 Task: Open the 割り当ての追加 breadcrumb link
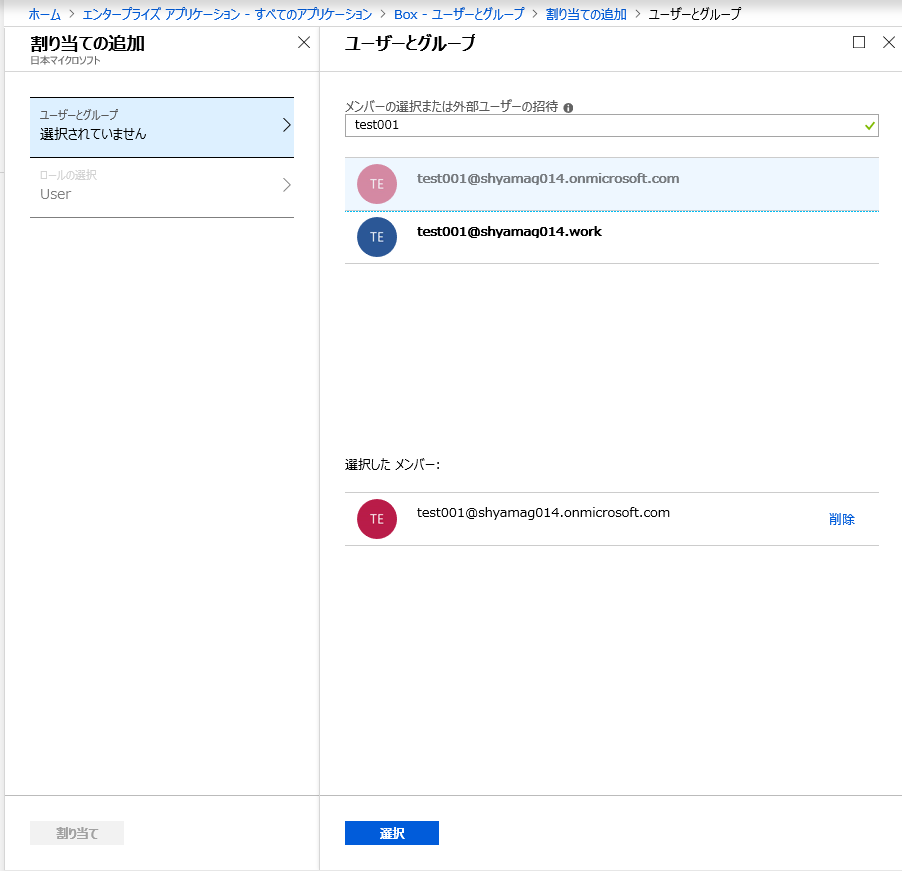click(x=586, y=14)
